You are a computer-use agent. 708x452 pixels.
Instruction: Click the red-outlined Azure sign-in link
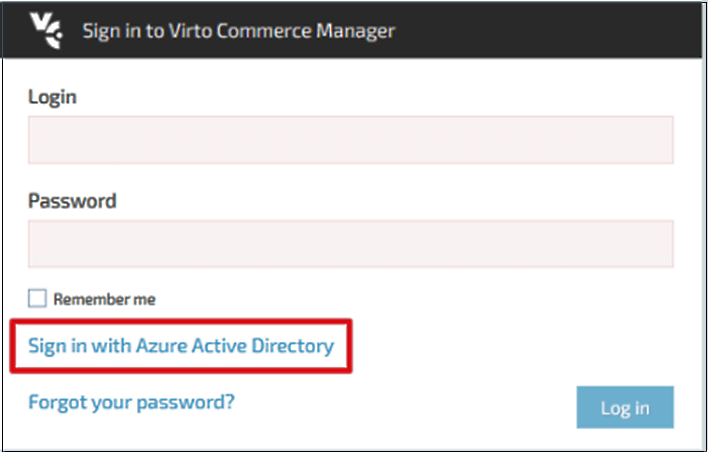coord(181,346)
